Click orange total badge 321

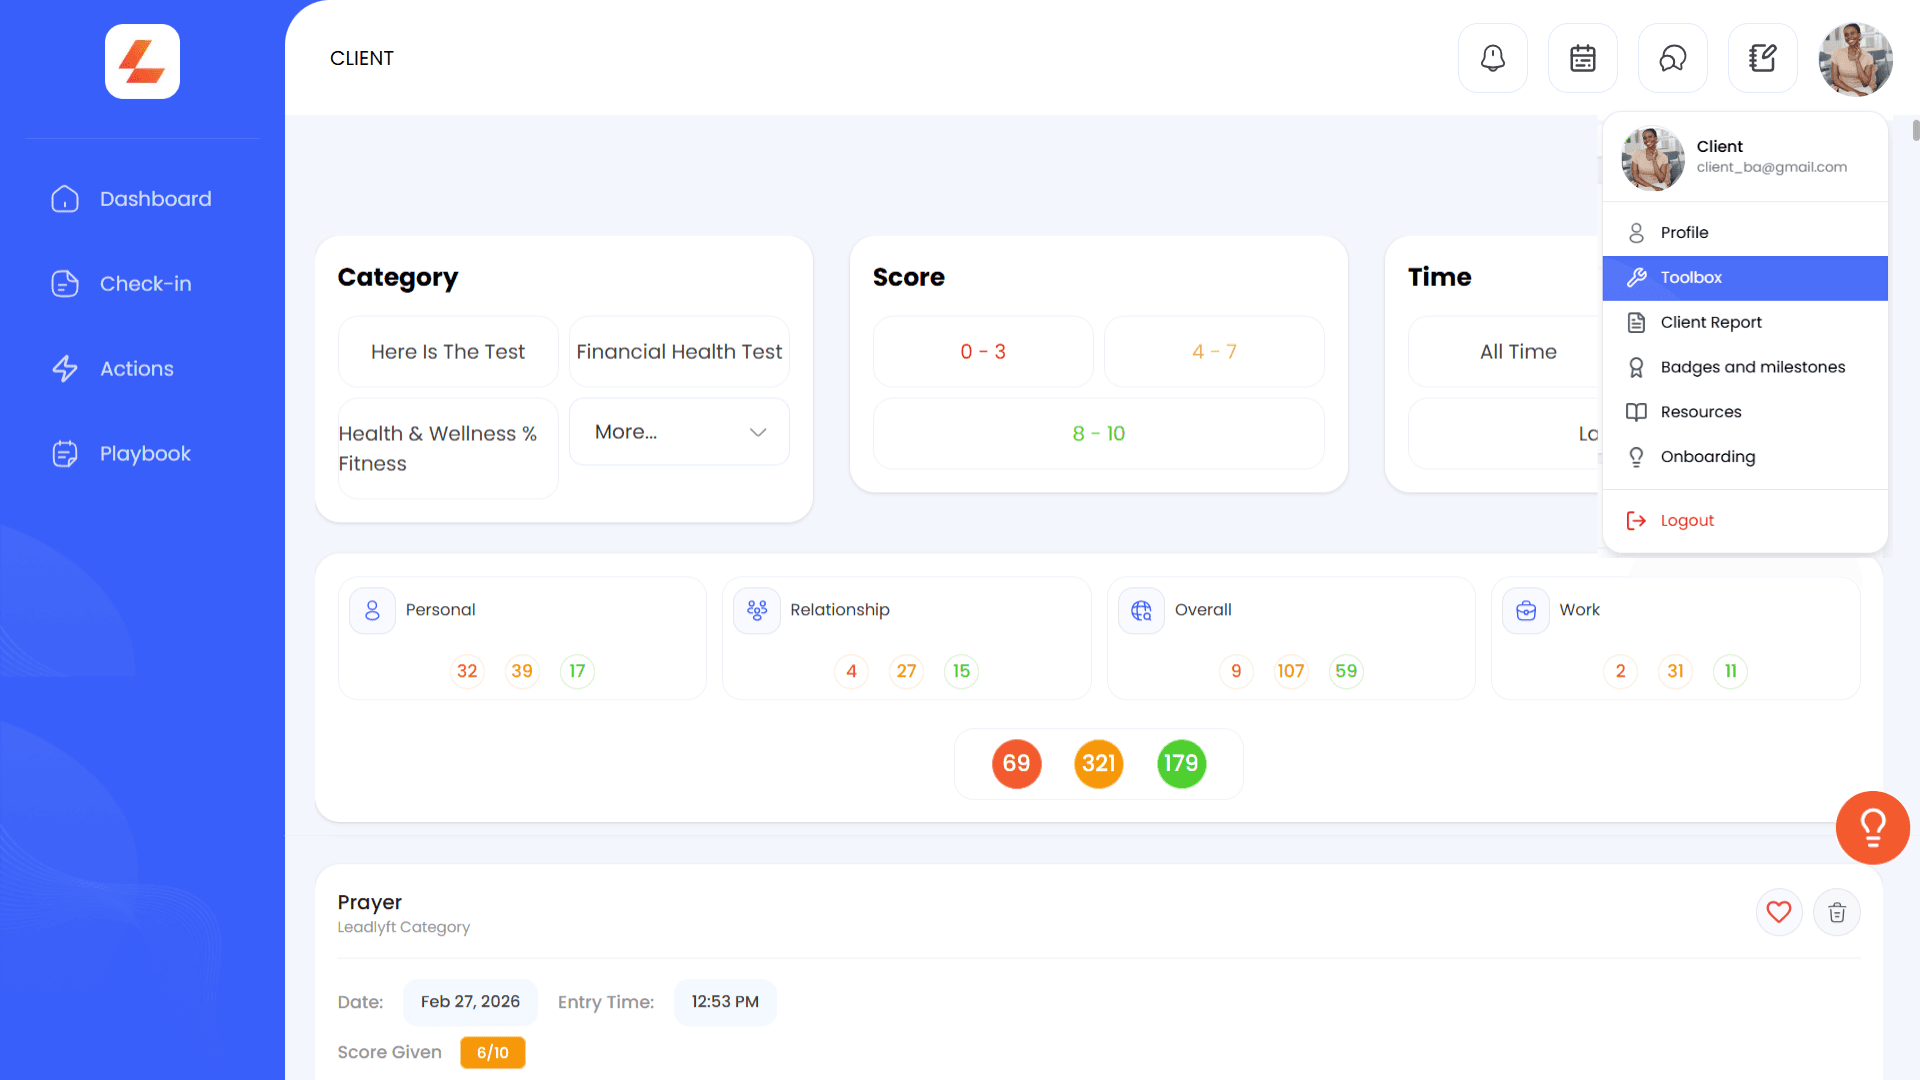click(x=1098, y=764)
